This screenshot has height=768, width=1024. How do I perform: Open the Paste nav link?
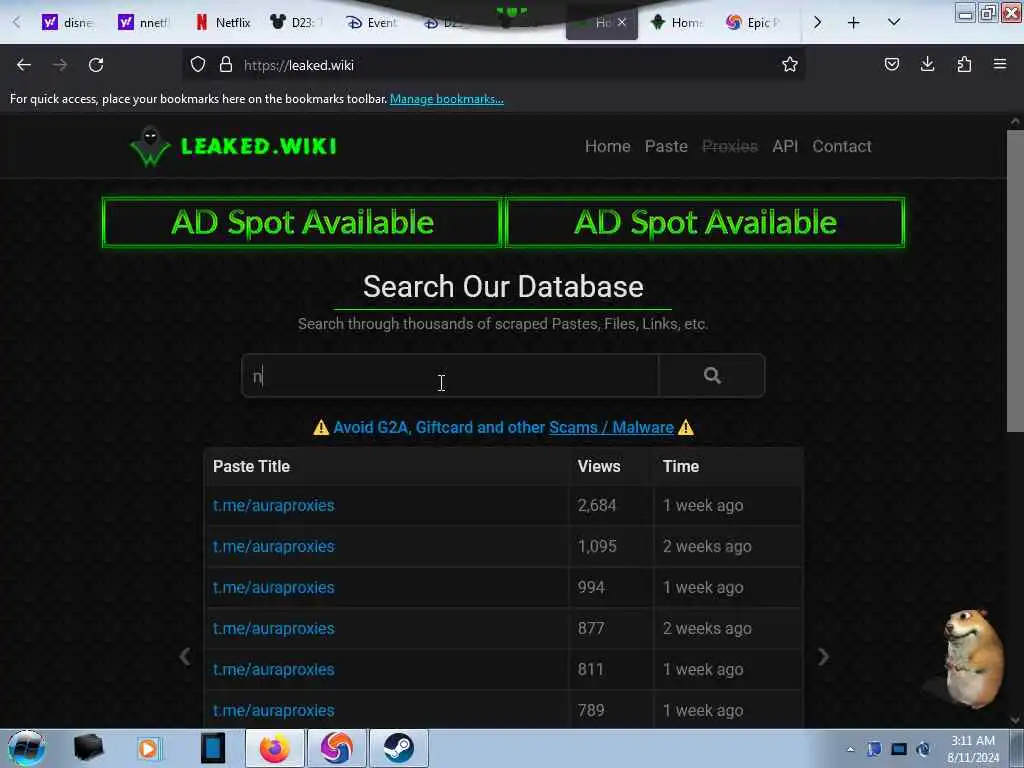click(x=665, y=146)
